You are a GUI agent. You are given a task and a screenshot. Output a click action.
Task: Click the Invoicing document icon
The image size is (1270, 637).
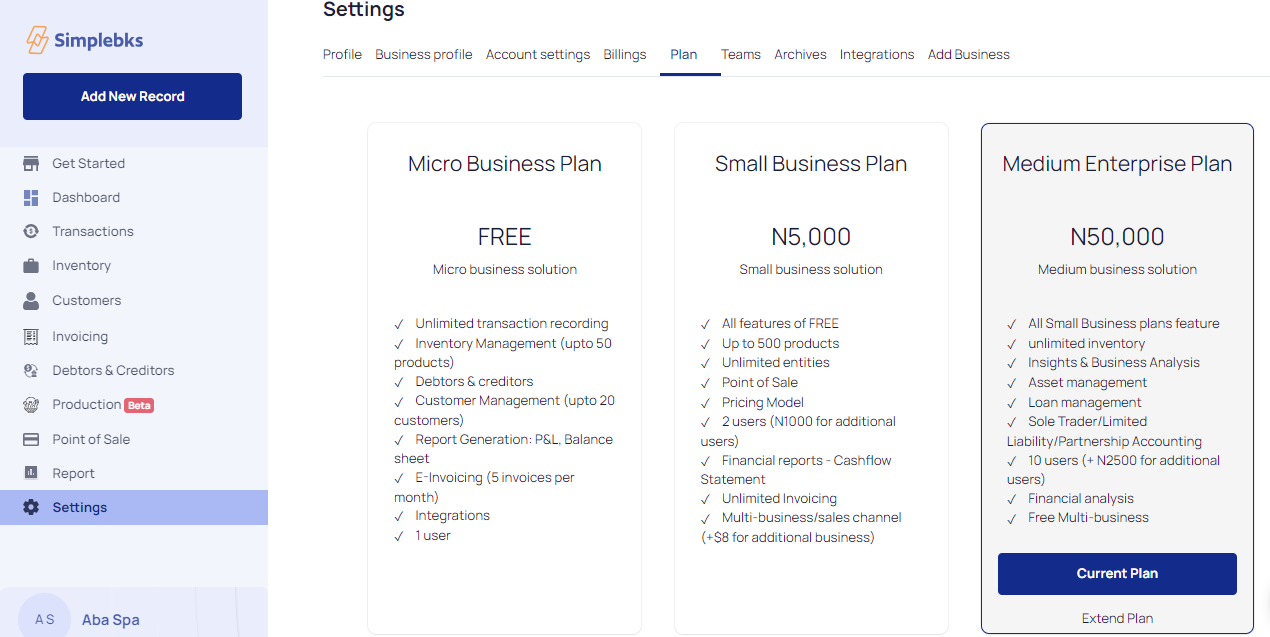[31, 337]
